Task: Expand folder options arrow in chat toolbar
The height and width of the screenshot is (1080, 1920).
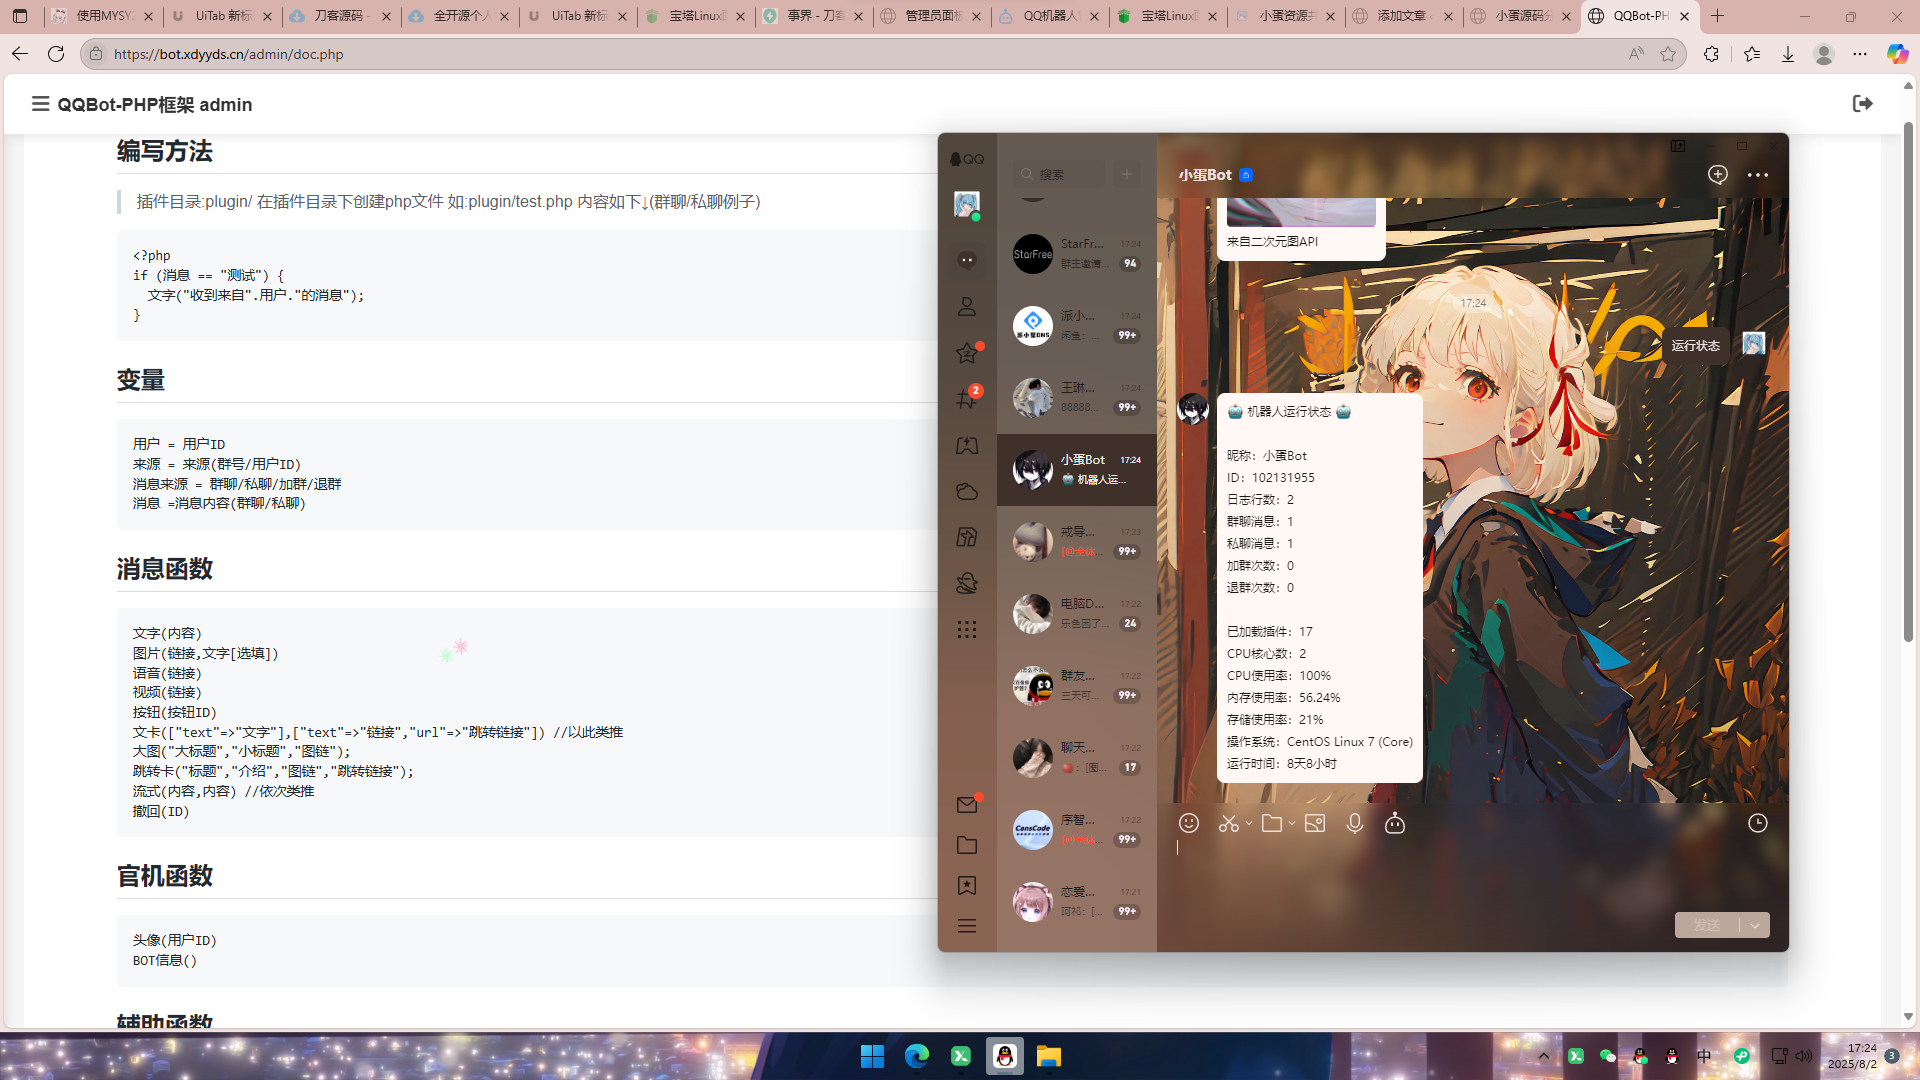Action: coord(1292,824)
